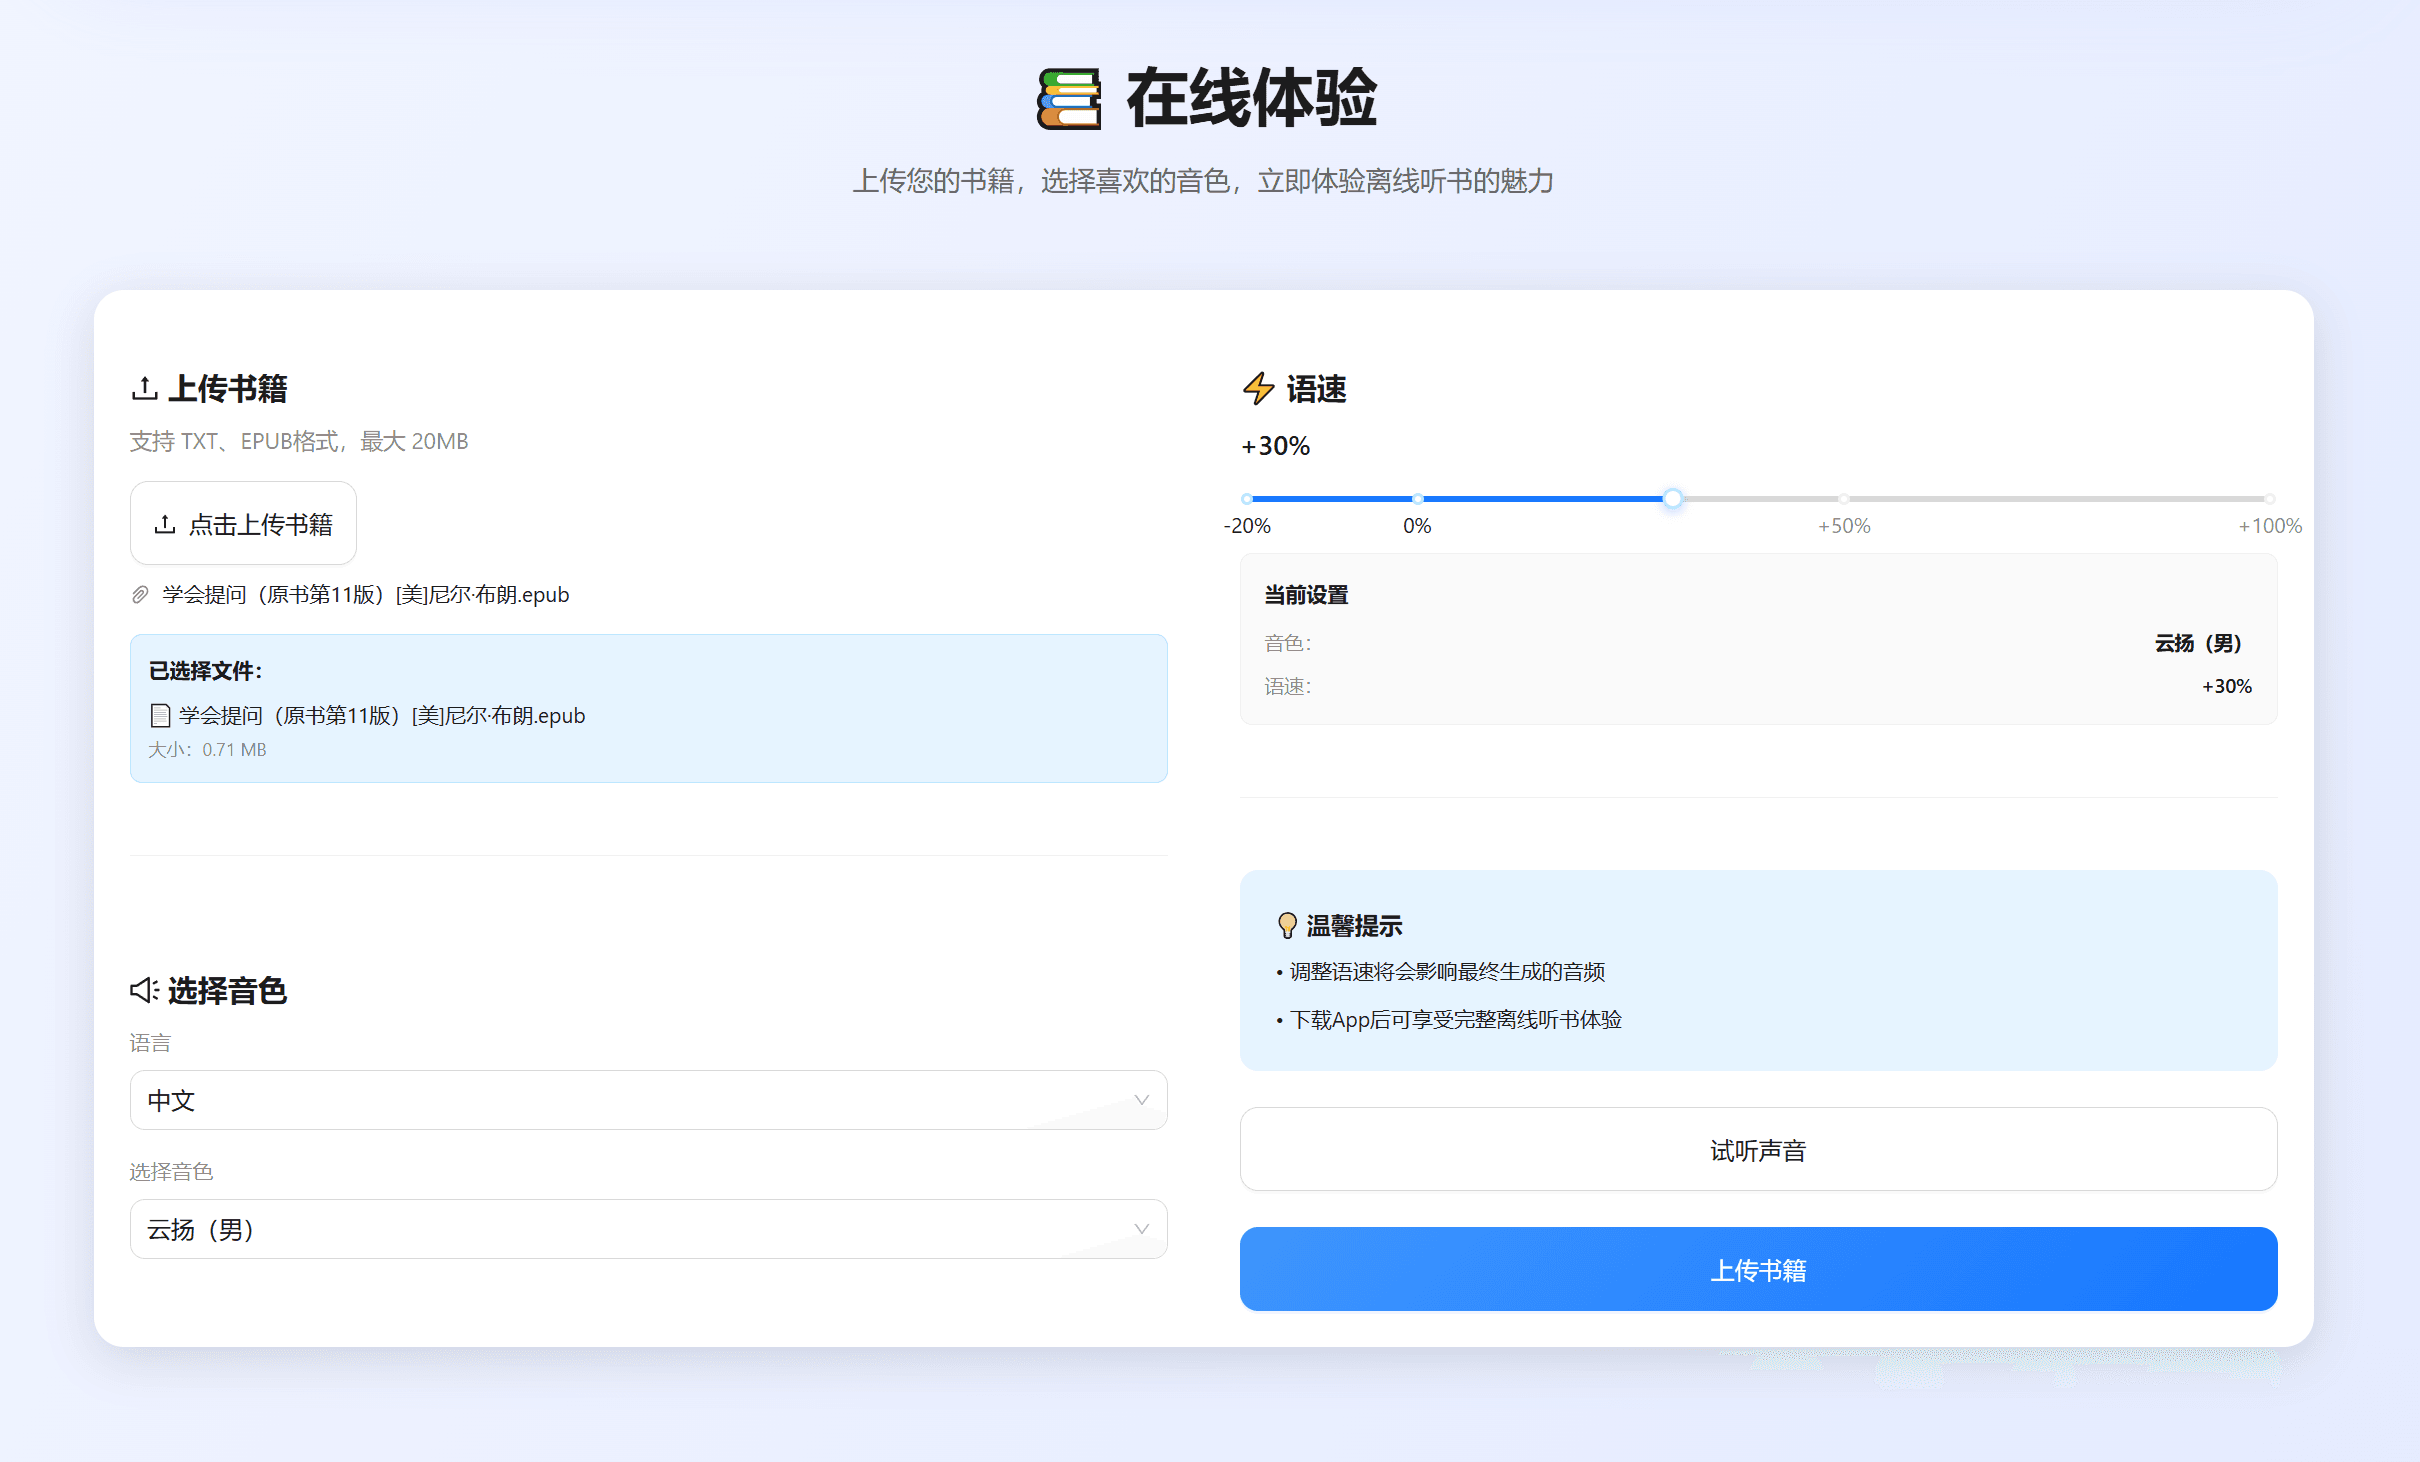Click the lightning bolt 语速 icon
Screen dimensions: 2420x1462
click(1258, 388)
